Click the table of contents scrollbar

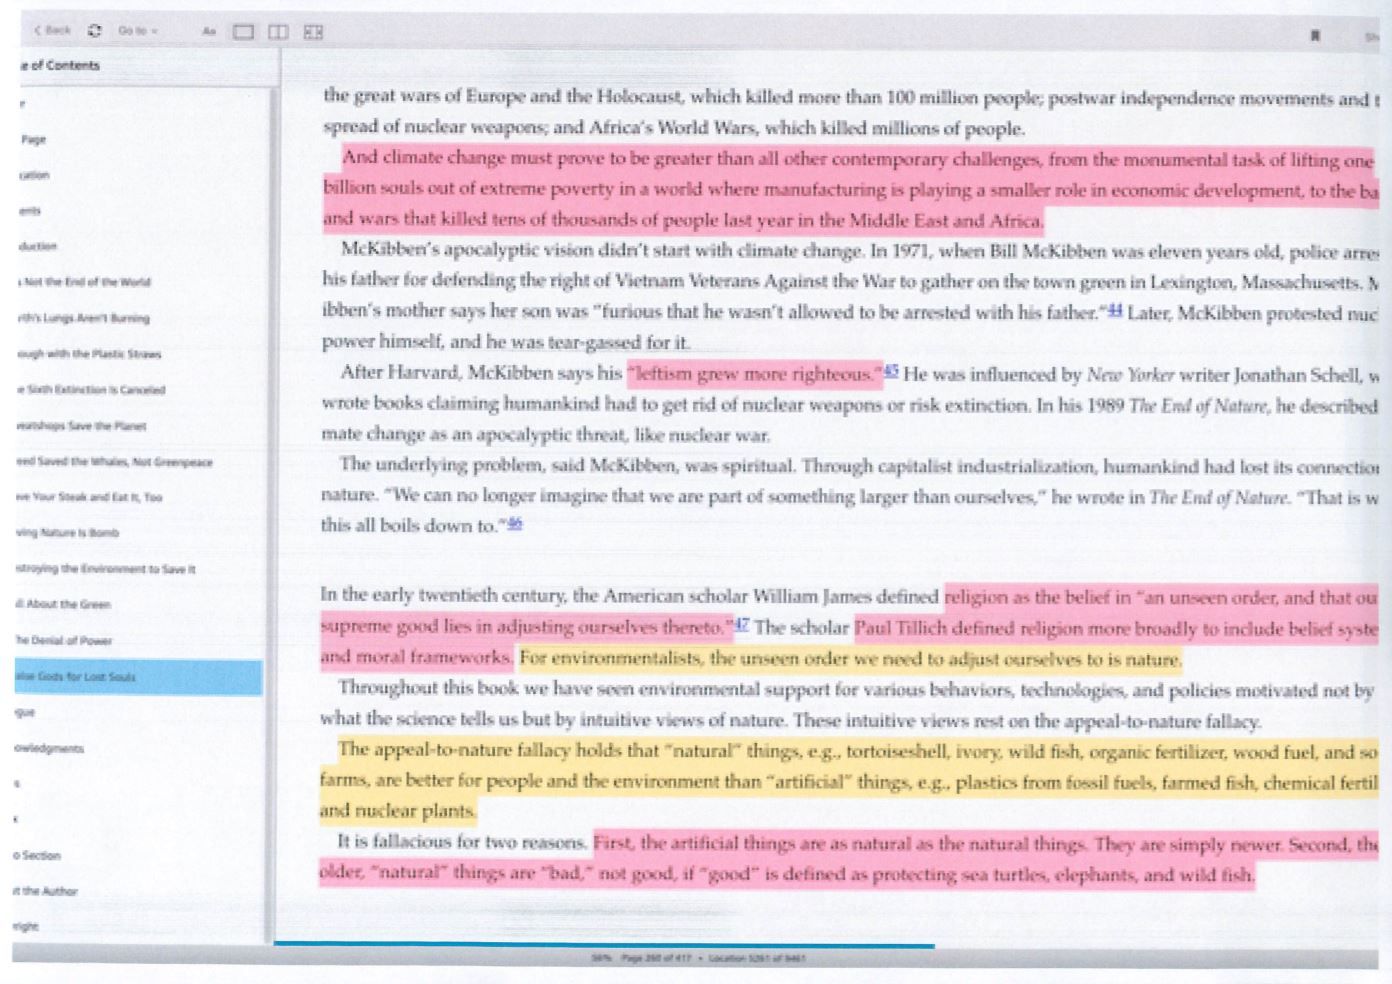(x=270, y=500)
